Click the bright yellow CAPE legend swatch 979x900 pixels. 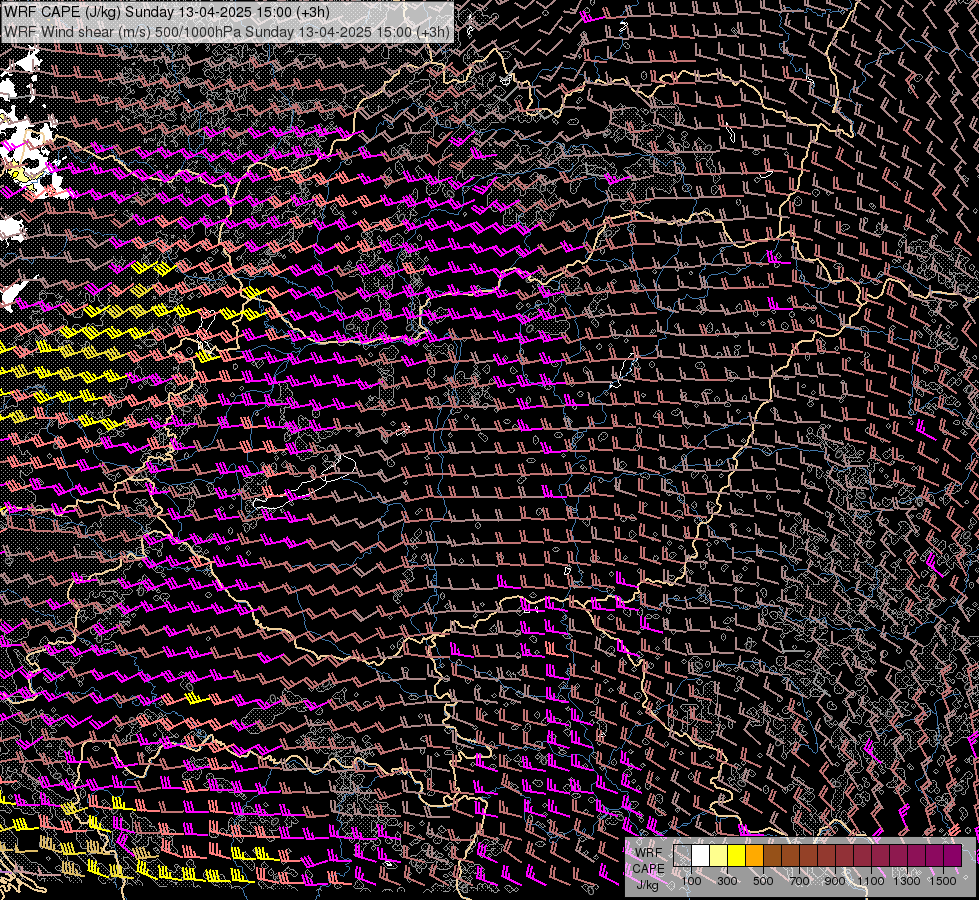[x=737, y=856]
